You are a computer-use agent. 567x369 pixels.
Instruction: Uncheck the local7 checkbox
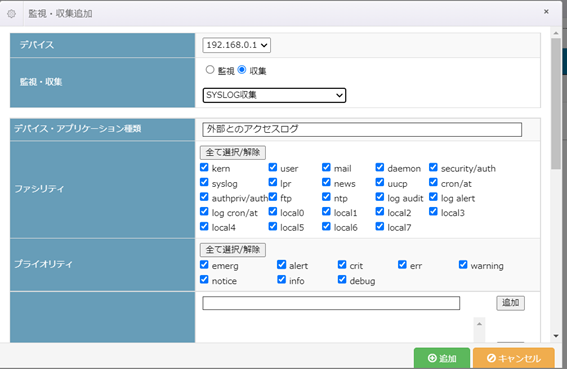tap(380, 226)
